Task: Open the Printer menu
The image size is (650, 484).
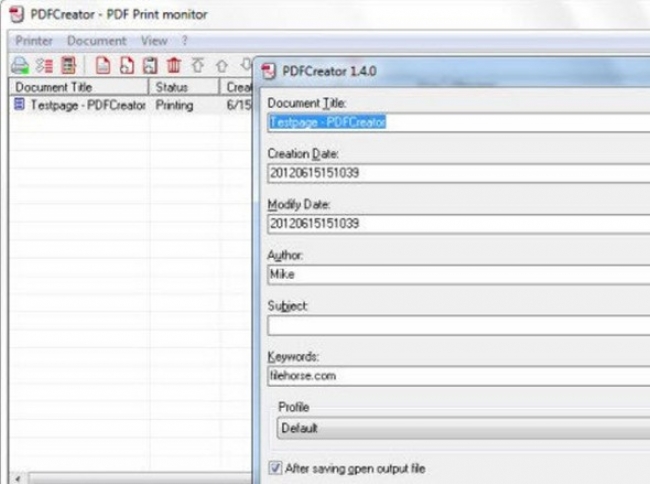Action: 34,41
